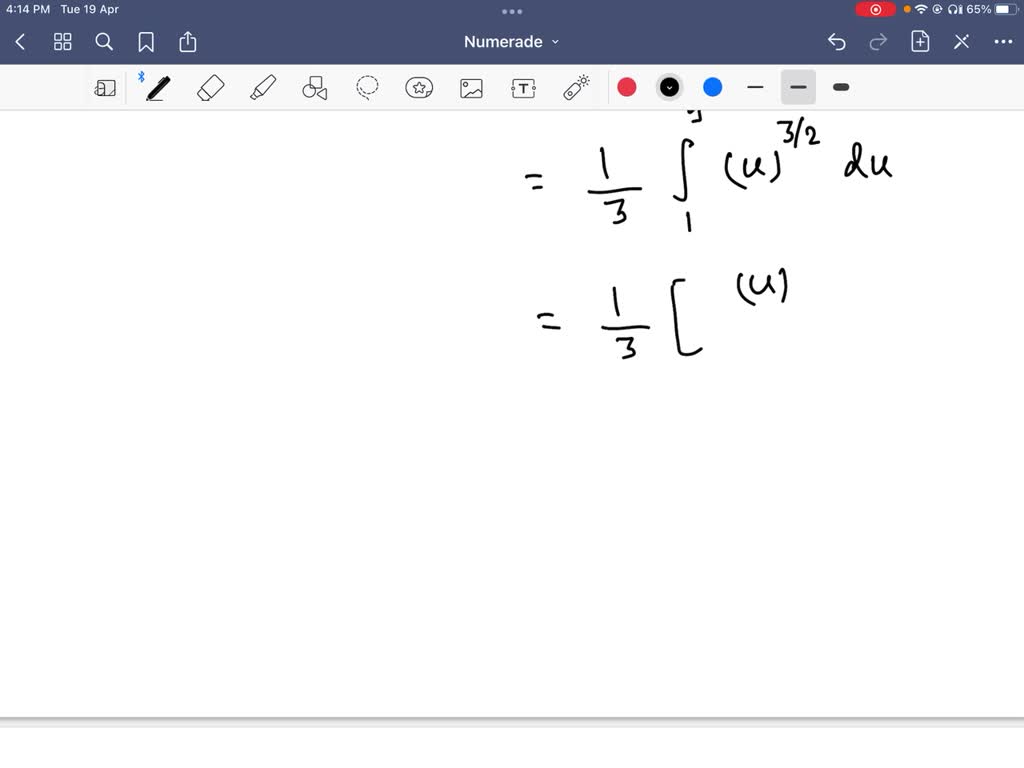Image resolution: width=1024 pixels, height=768 pixels.
Task: Insert an image from the toolbar
Action: coord(471,87)
